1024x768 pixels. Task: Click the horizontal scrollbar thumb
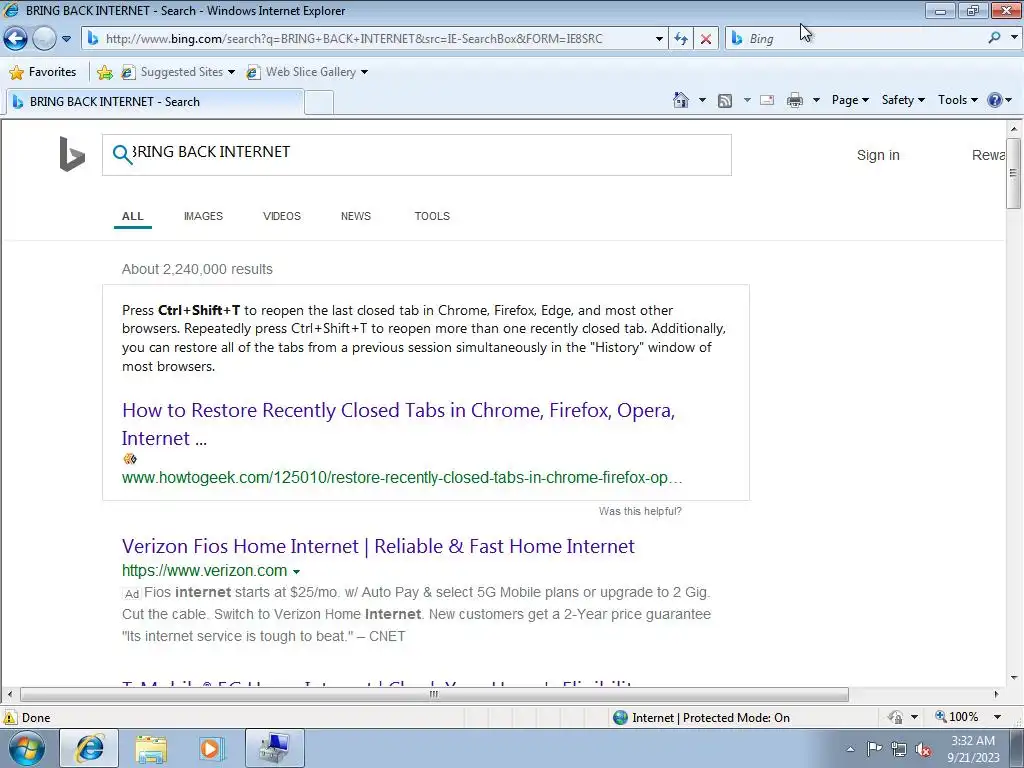tap(434, 694)
